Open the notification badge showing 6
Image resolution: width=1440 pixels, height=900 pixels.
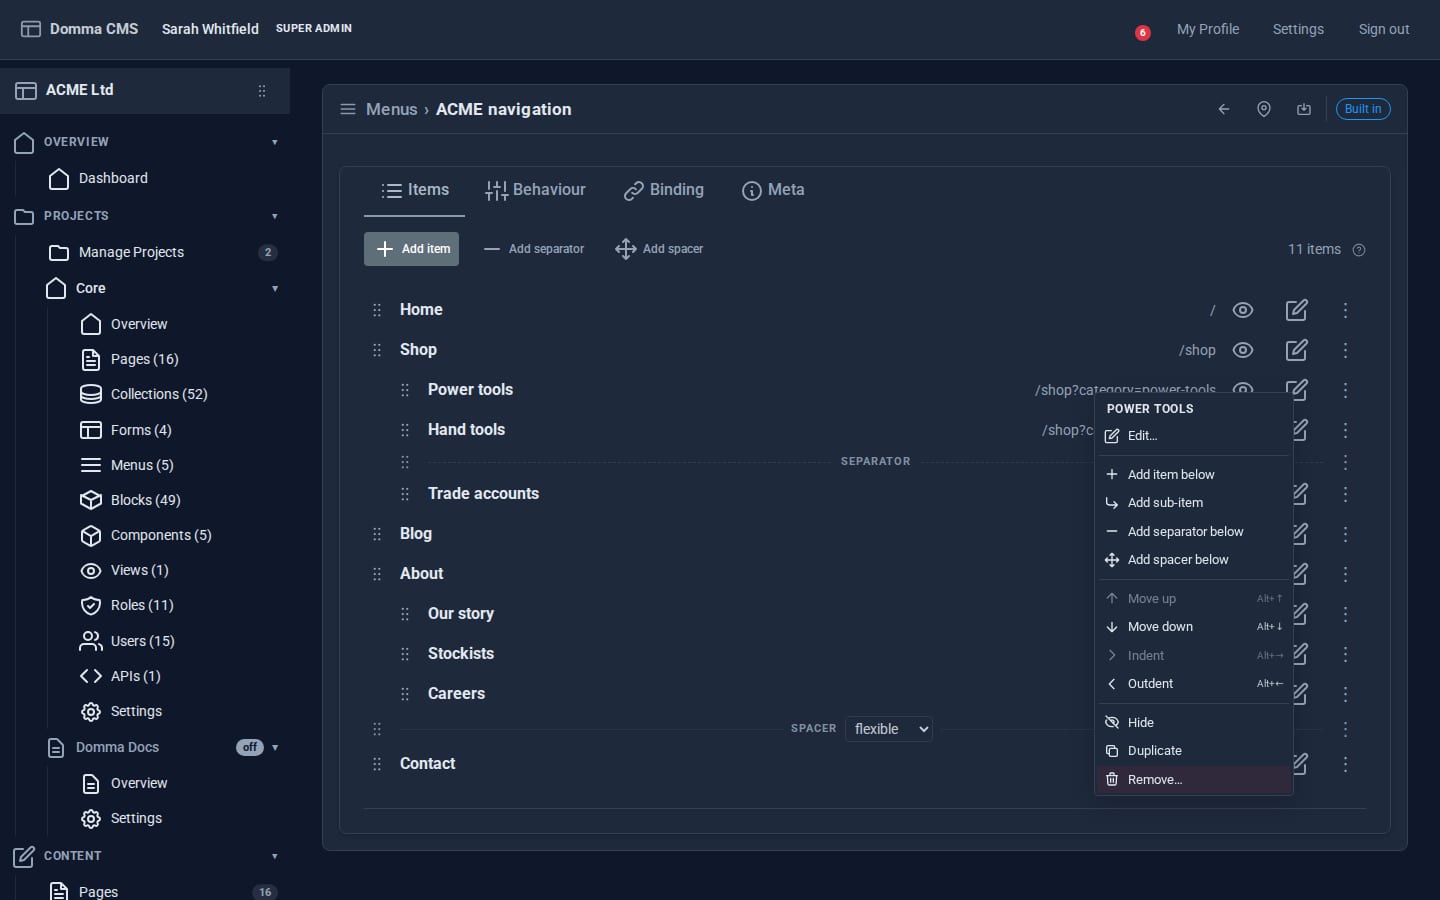pyautogui.click(x=1142, y=32)
